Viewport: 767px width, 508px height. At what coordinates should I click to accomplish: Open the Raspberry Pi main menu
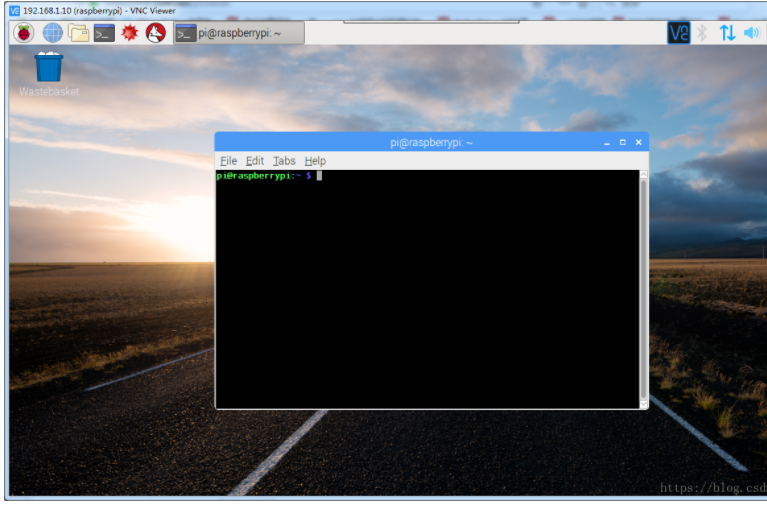tap(23, 33)
